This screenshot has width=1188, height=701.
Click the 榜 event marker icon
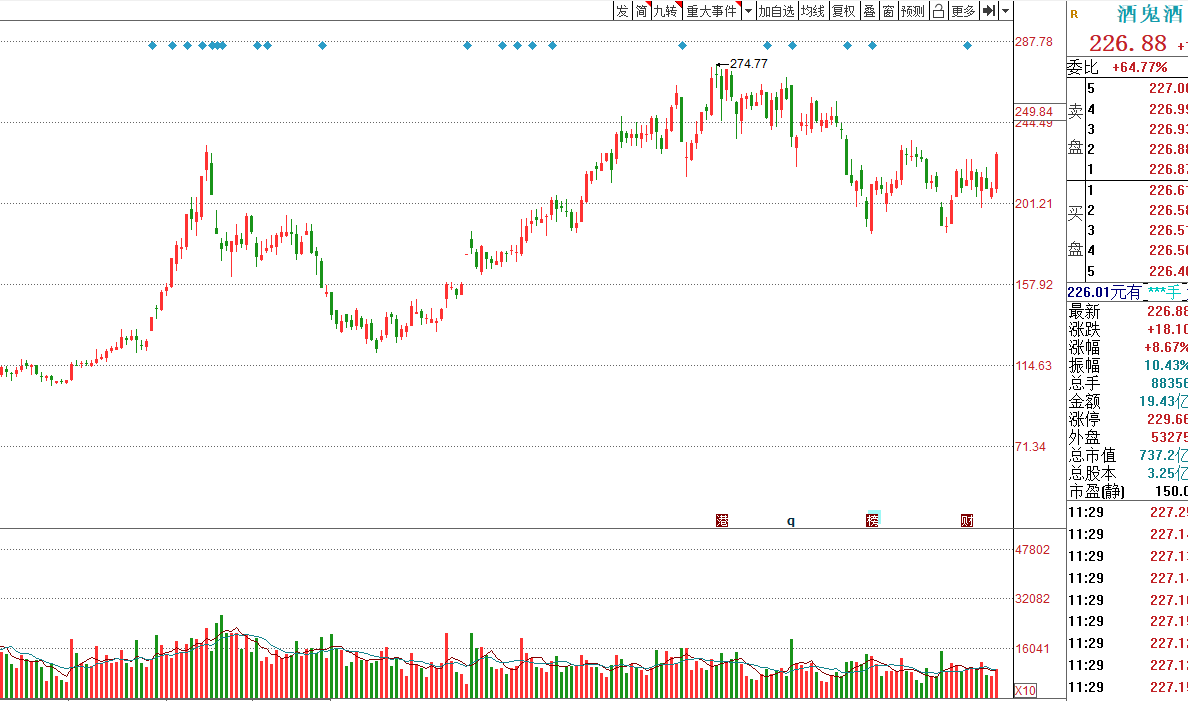(873, 520)
